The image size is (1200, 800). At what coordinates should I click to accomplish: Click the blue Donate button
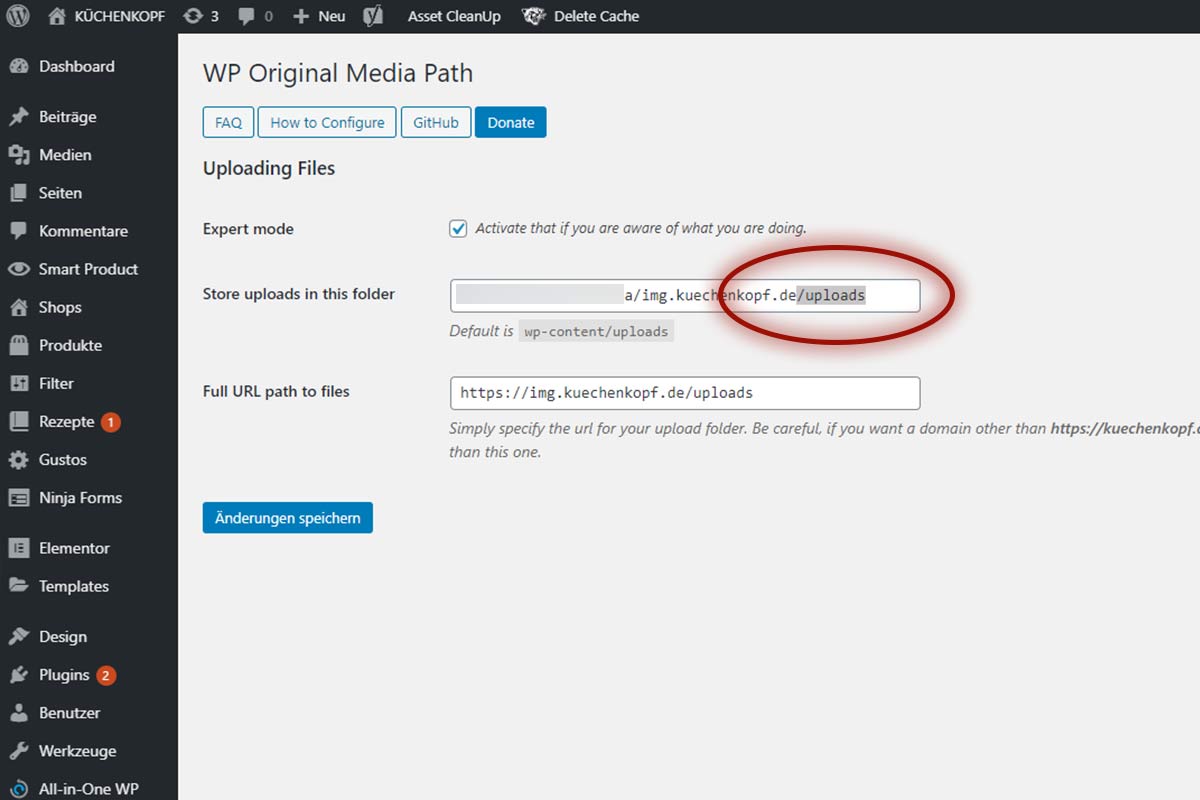point(511,122)
